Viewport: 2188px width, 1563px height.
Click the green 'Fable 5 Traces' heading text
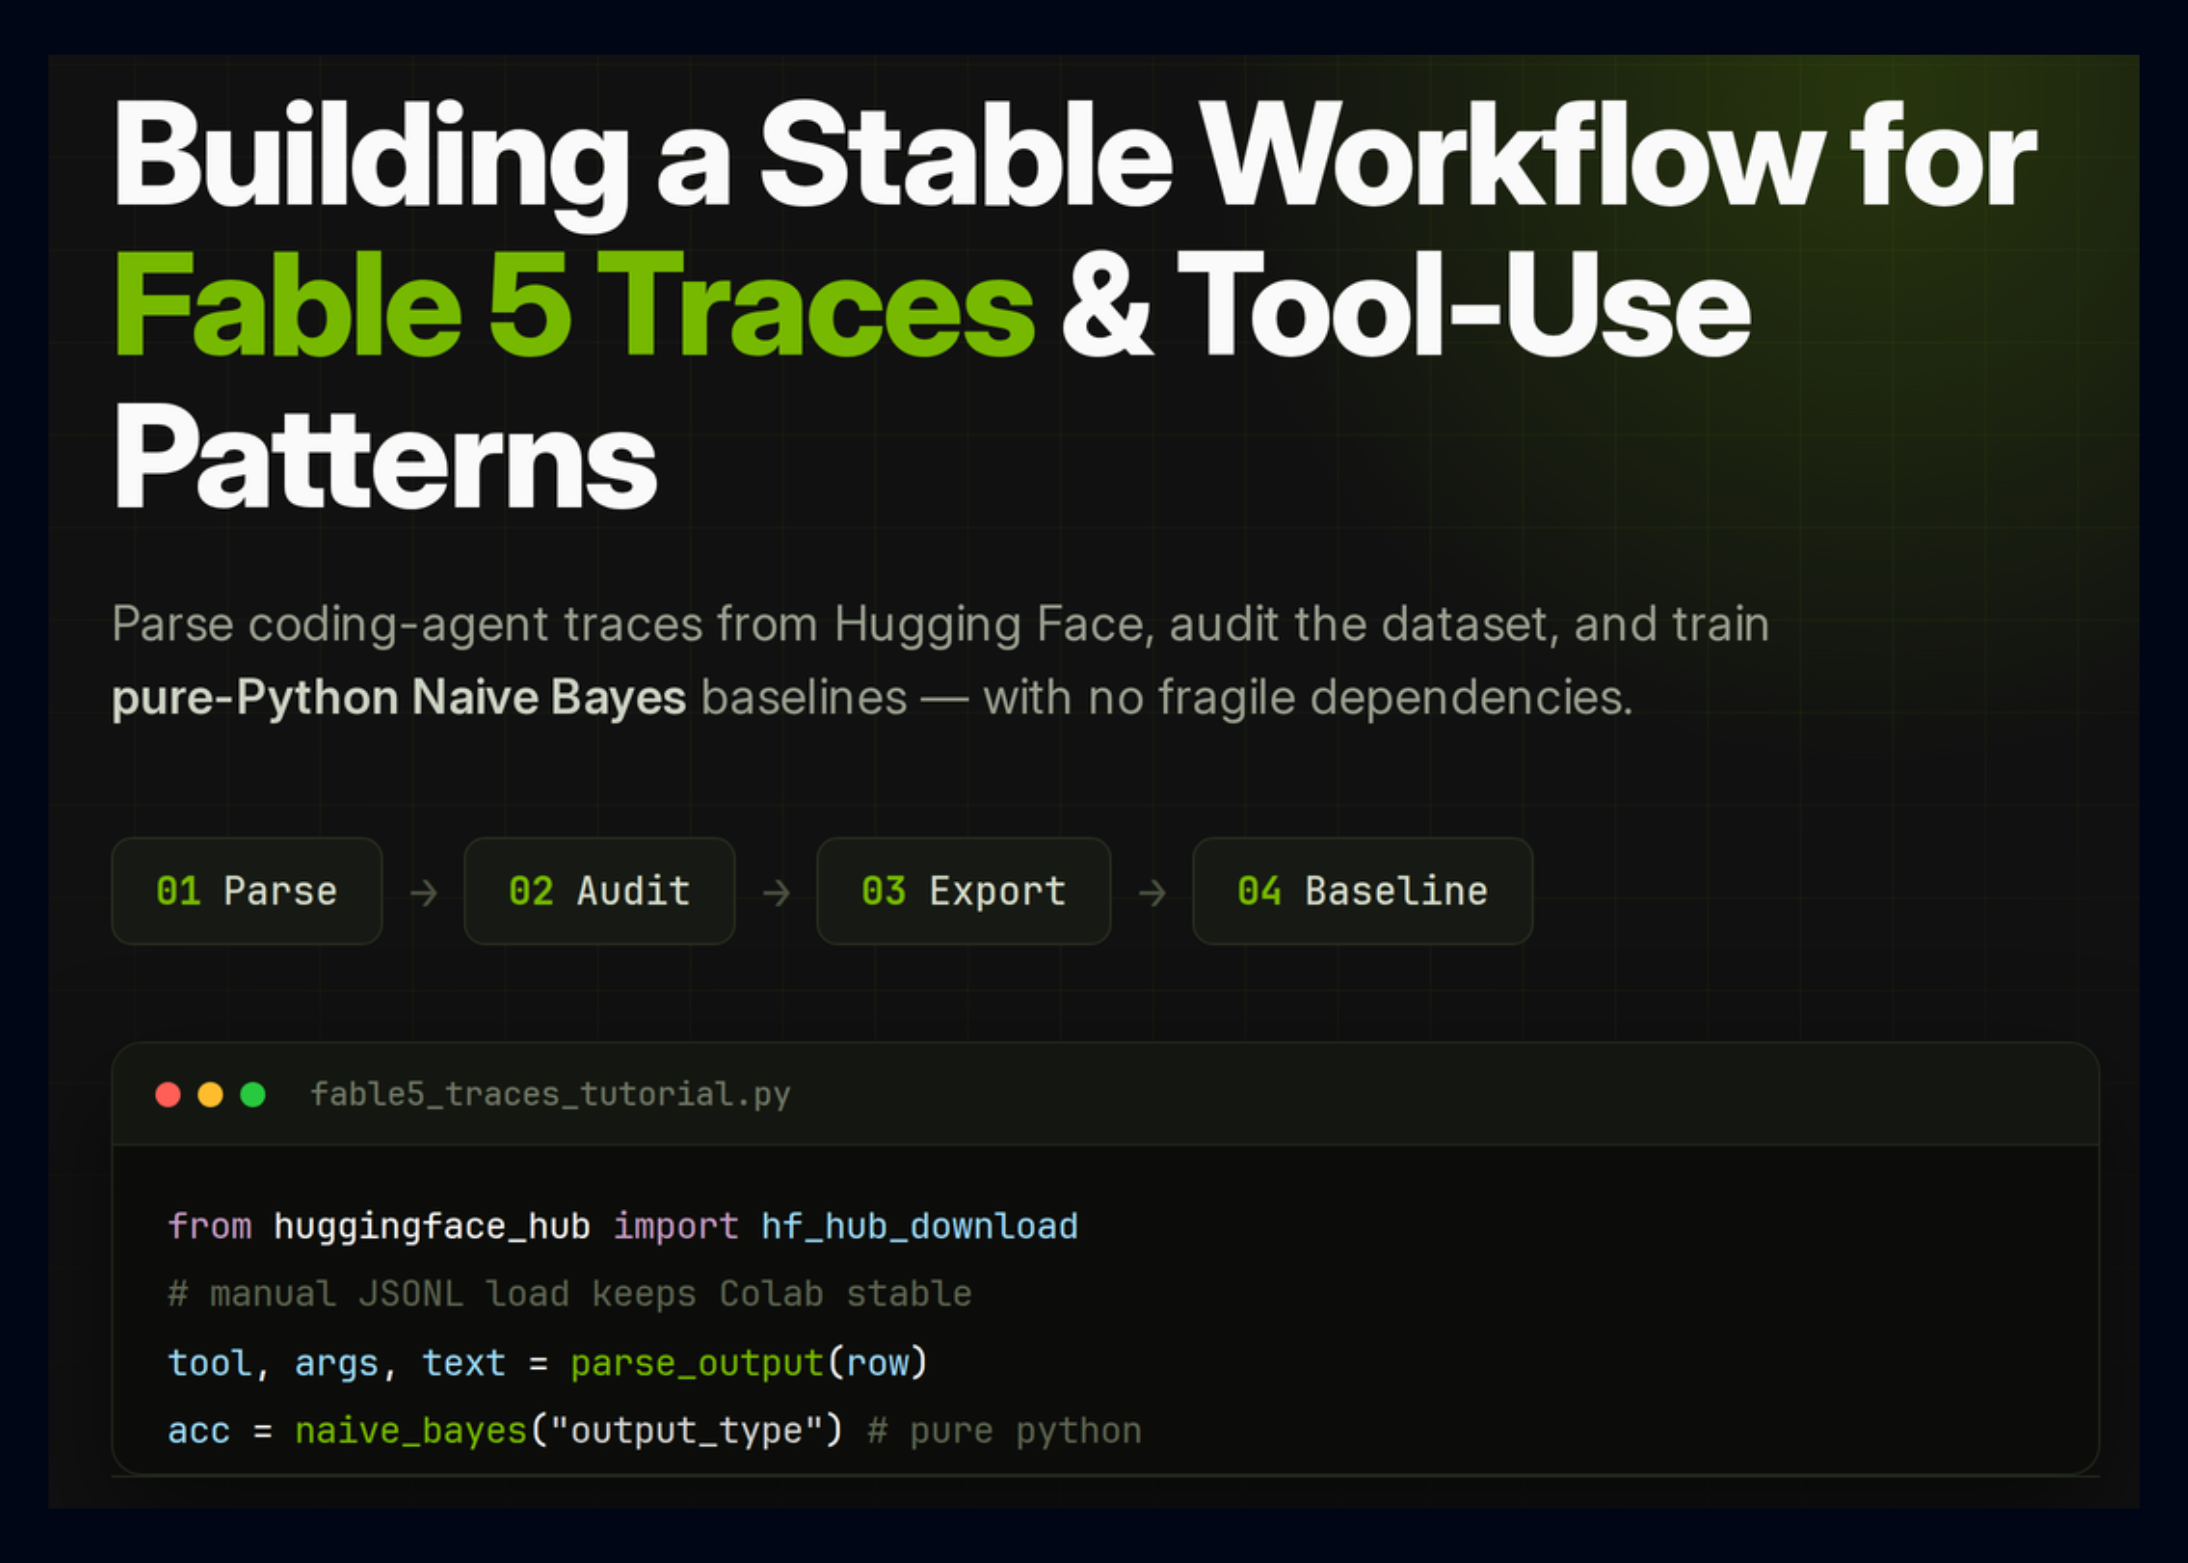coord(574,305)
